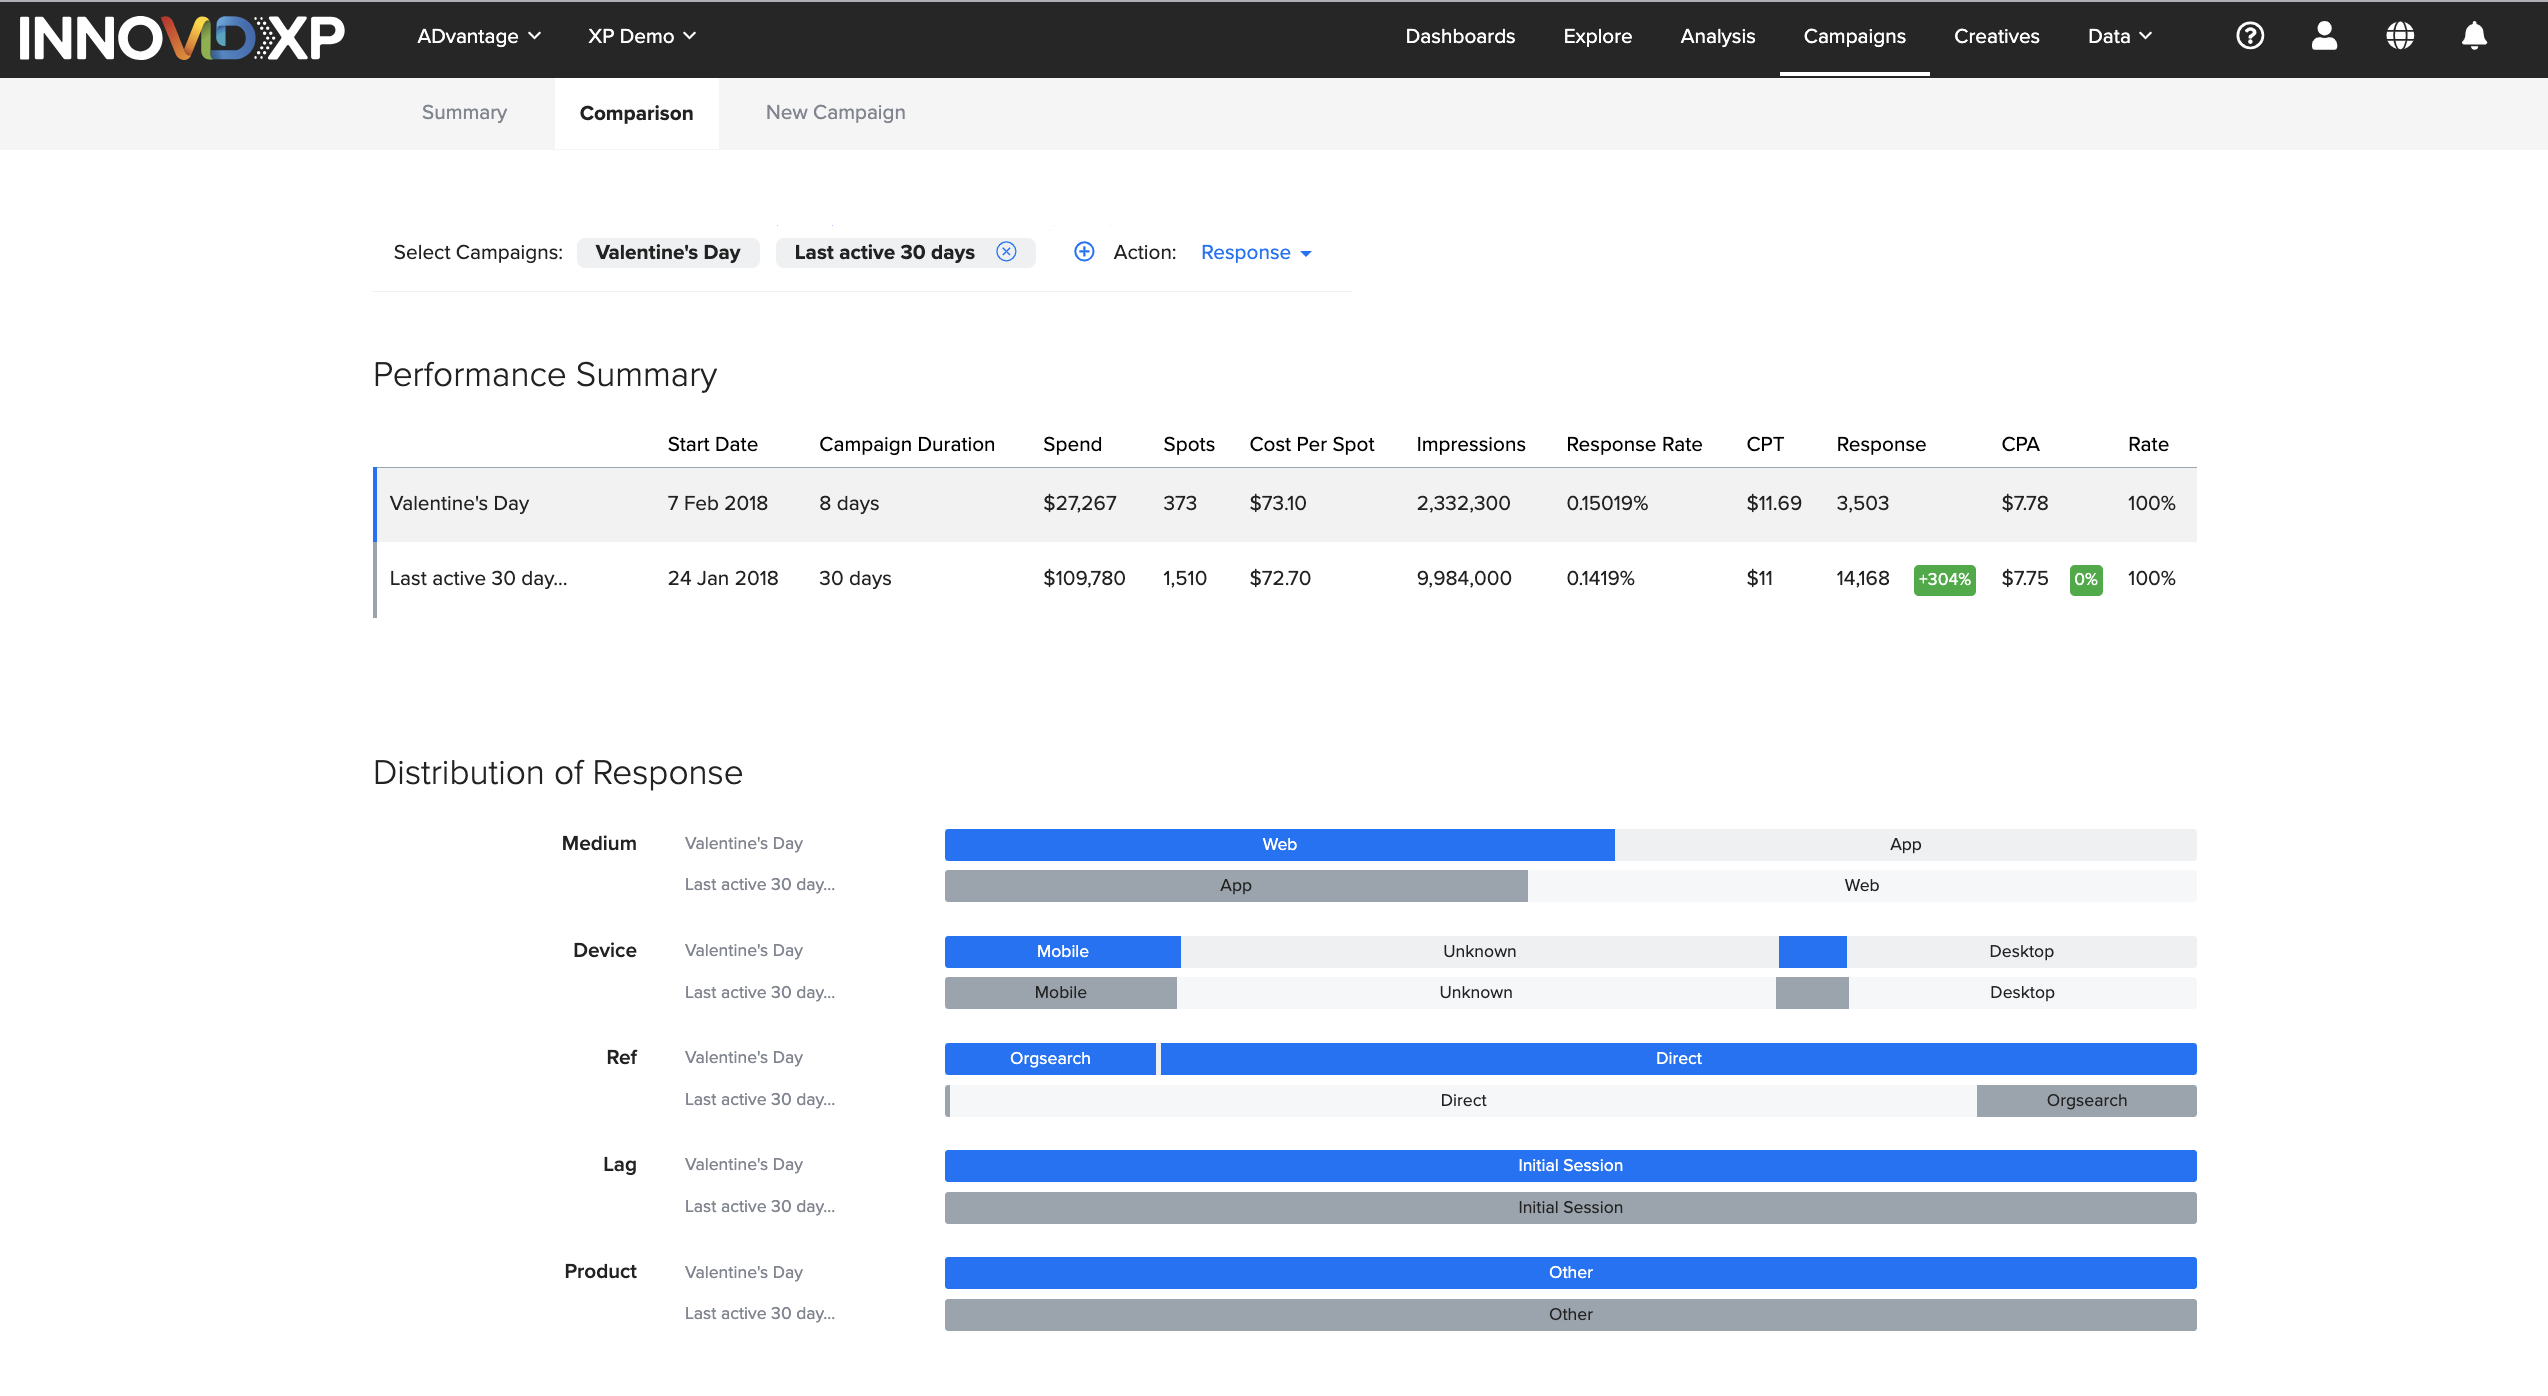Click the Spots column header
Screen dimensions: 2548x1396
[x=1188, y=444]
